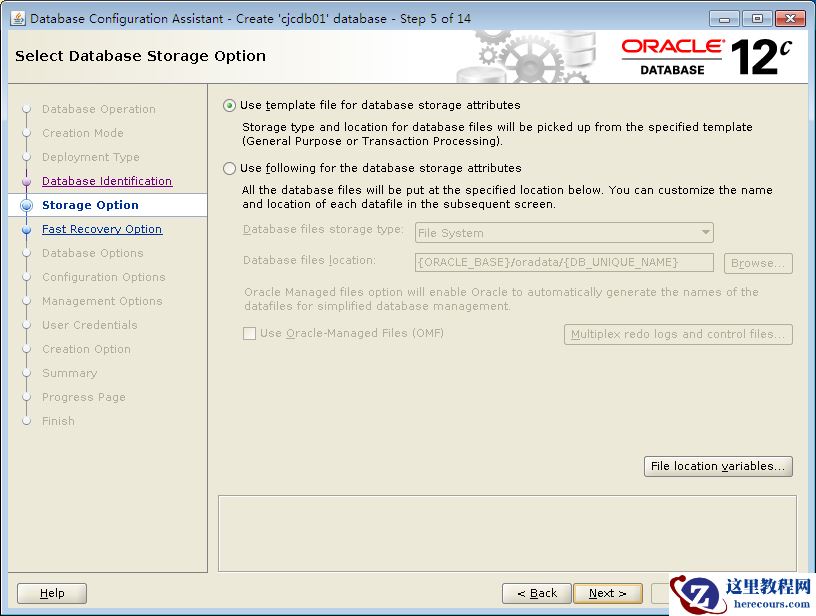Go back with the Back button

537,593
